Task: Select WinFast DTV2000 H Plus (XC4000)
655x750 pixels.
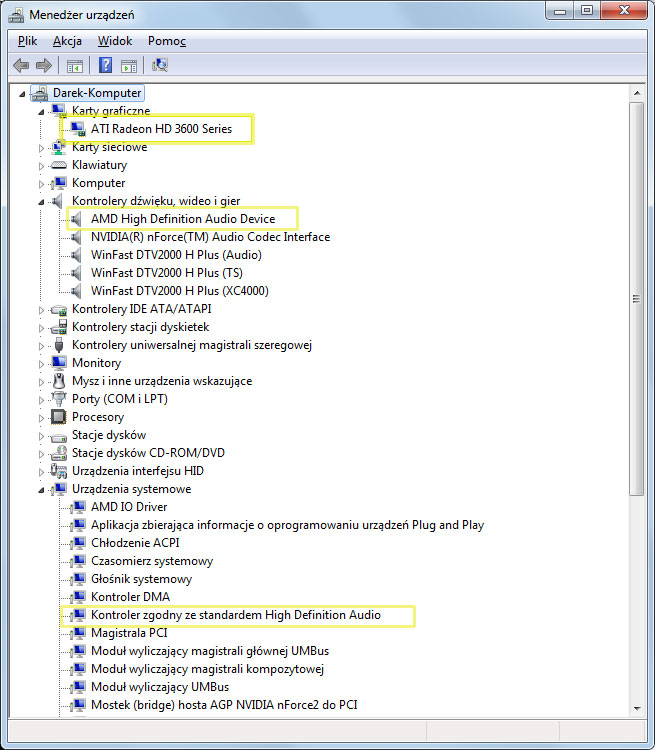Action: click(180, 291)
